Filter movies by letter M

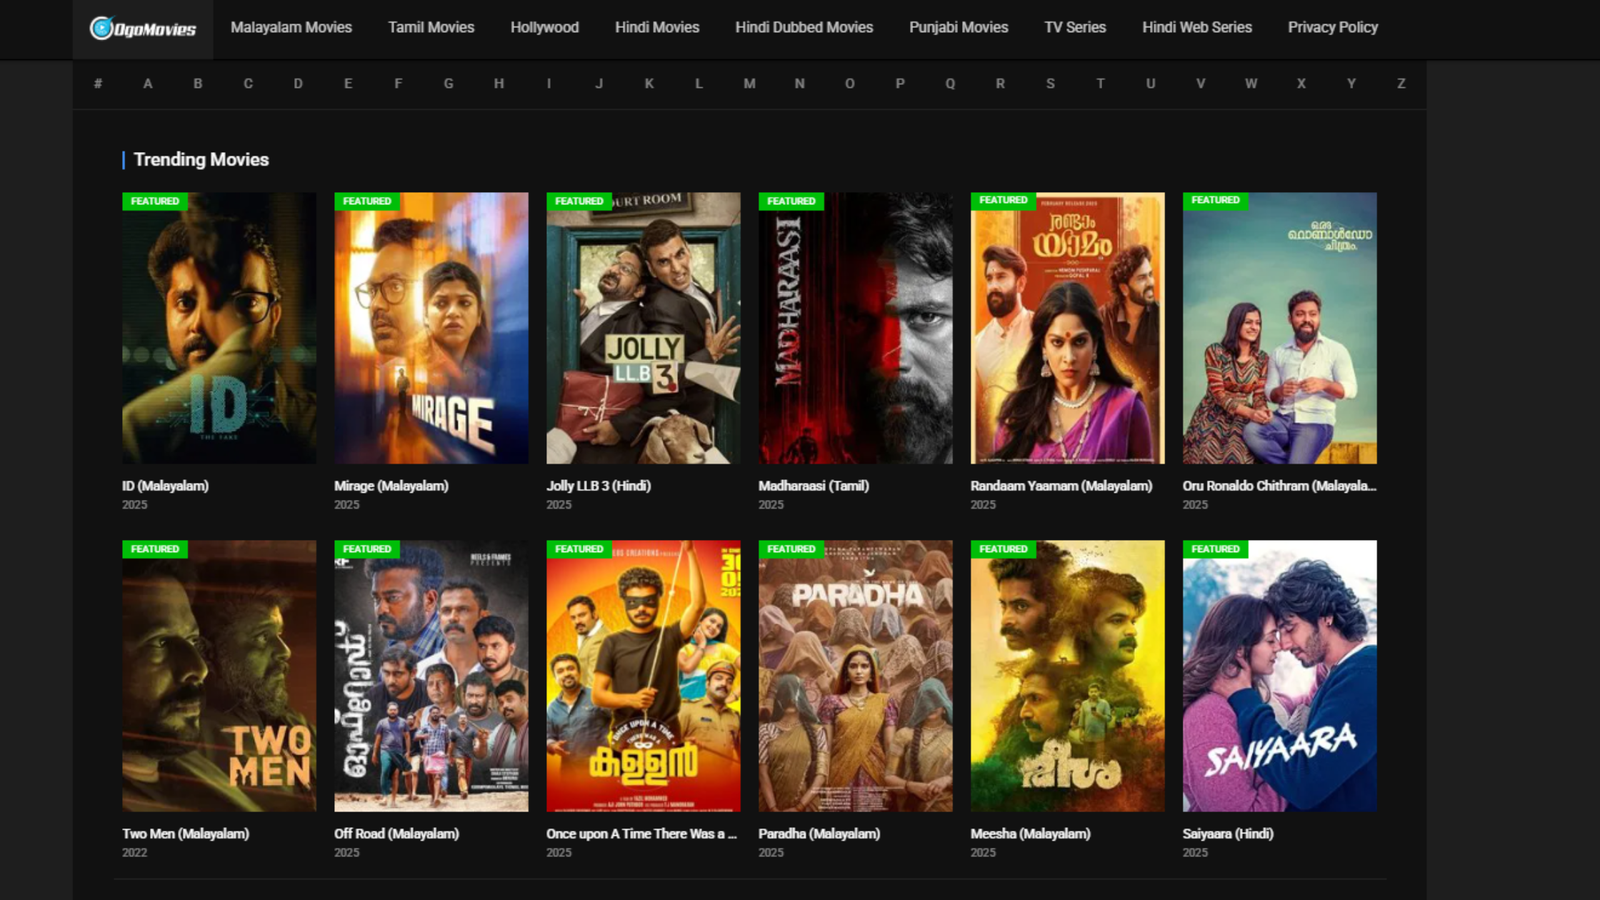[x=749, y=84]
